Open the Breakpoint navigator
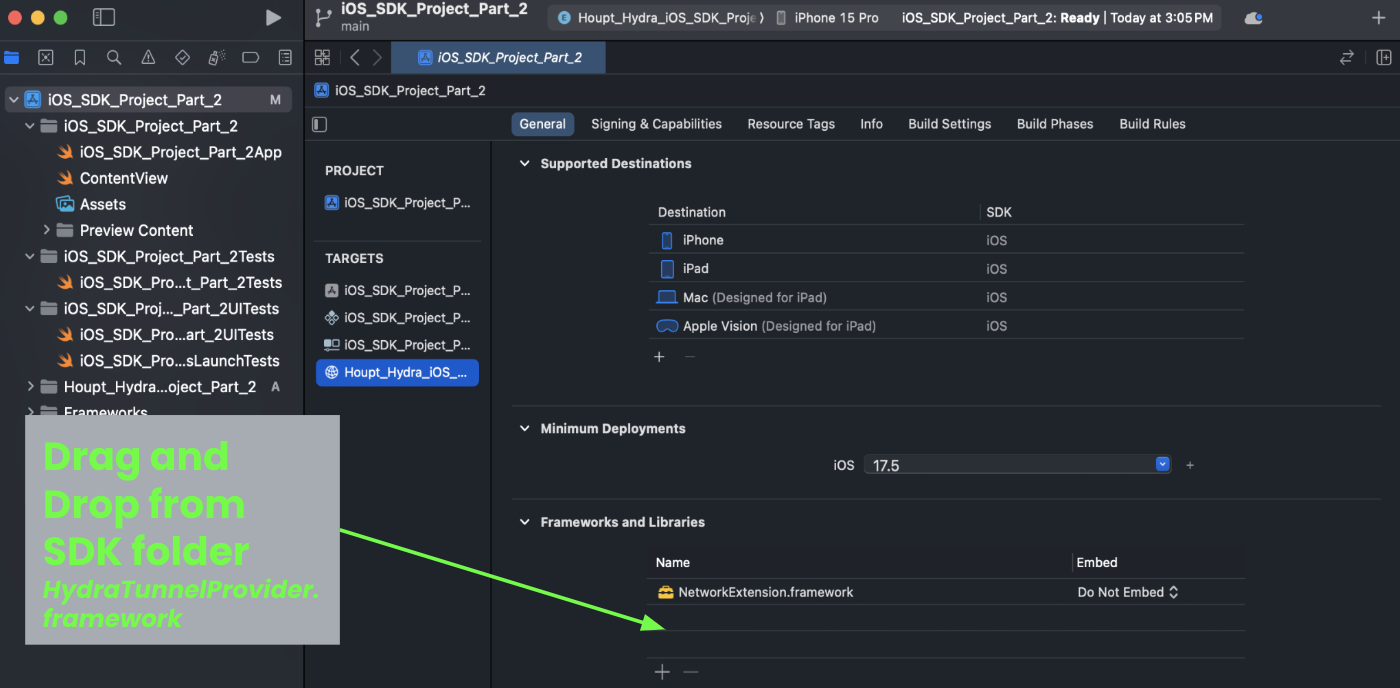The width and height of the screenshot is (1400, 688). coord(251,57)
